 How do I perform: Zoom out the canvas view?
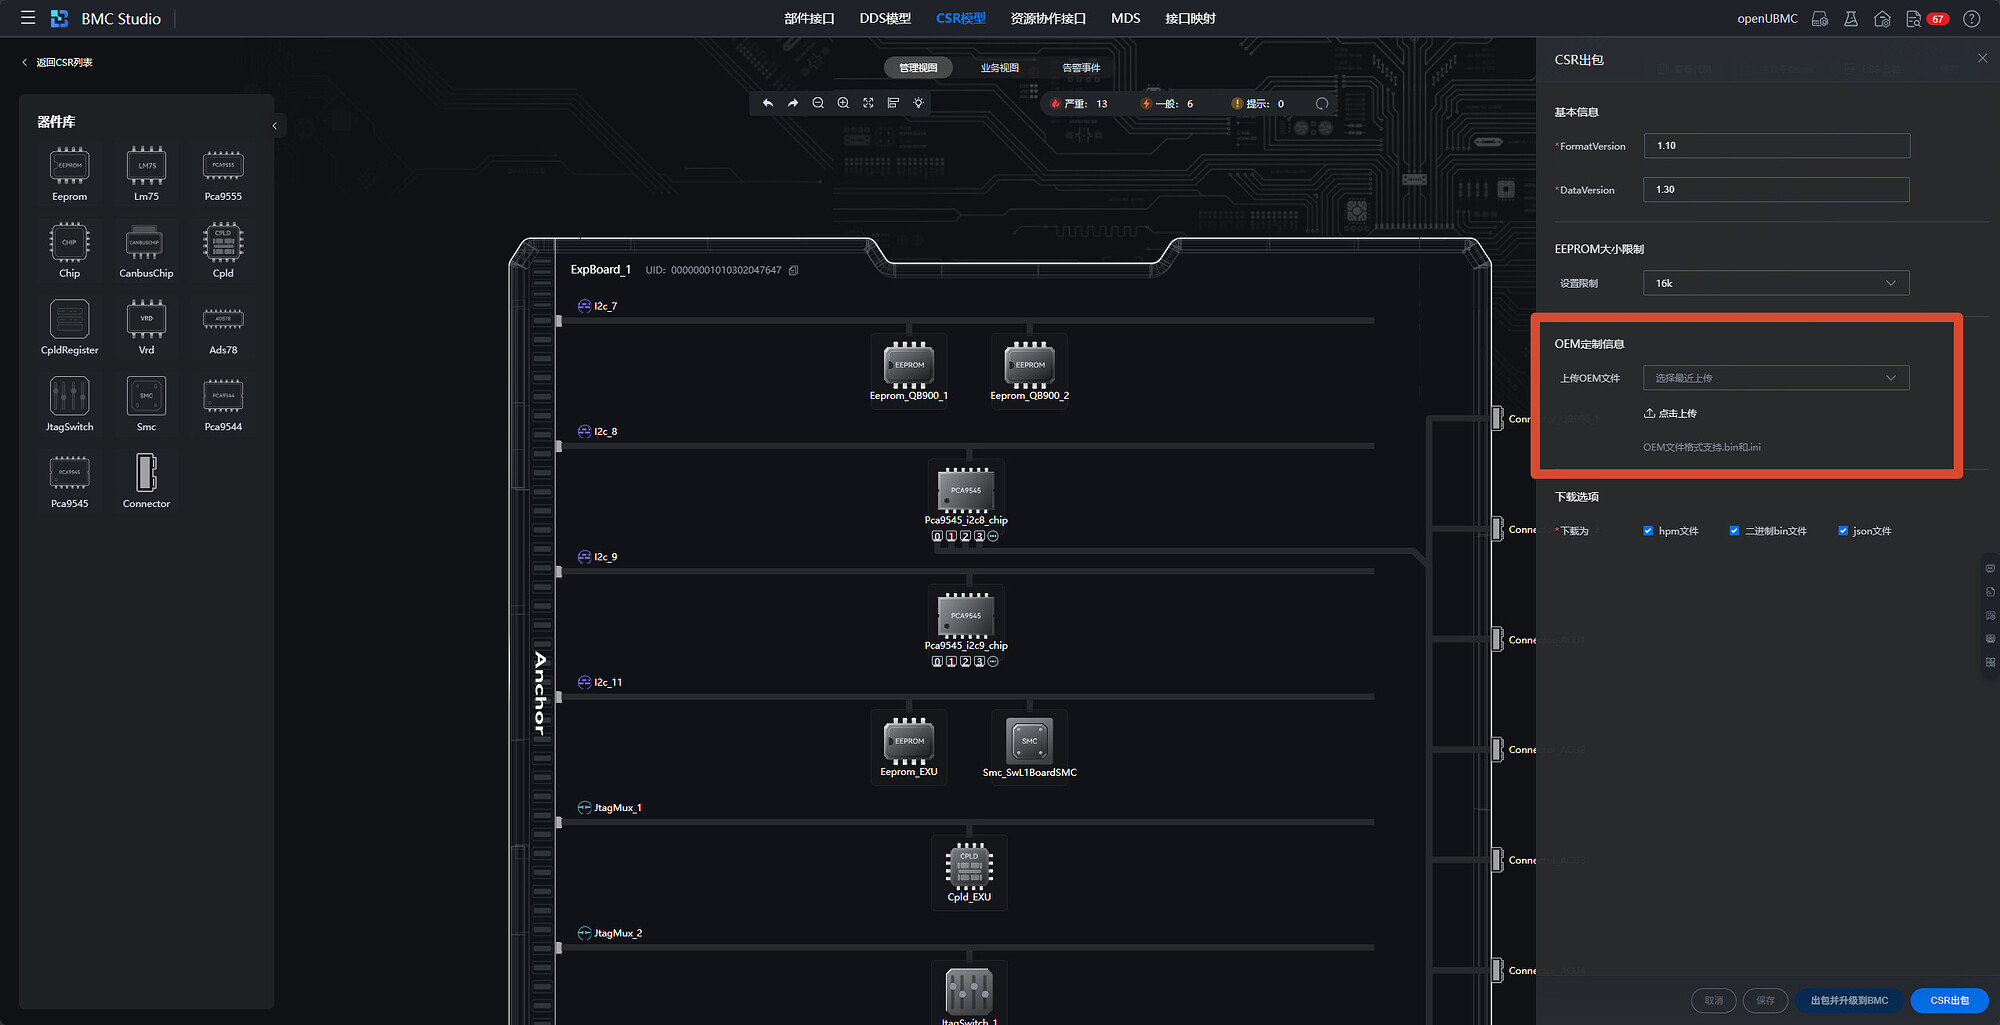[x=818, y=103]
